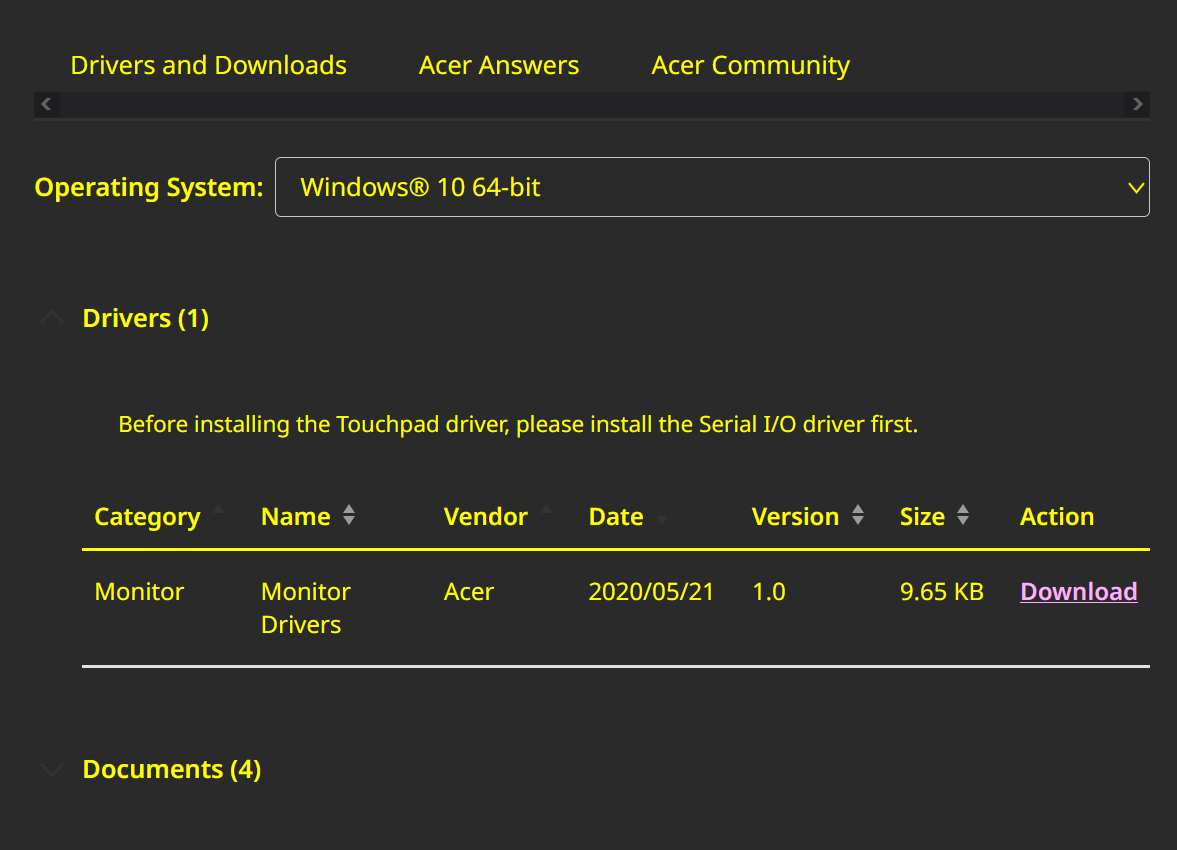1177x850 pixels.
Task: Select the Monitor Drivers name cell
Action: pos(305,608)
